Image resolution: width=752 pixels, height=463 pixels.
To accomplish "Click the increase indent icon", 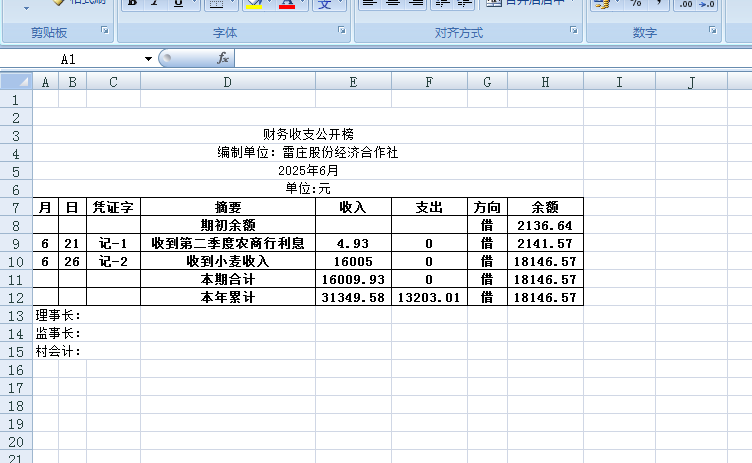I will pyautogui.click(x=463, y=3).
